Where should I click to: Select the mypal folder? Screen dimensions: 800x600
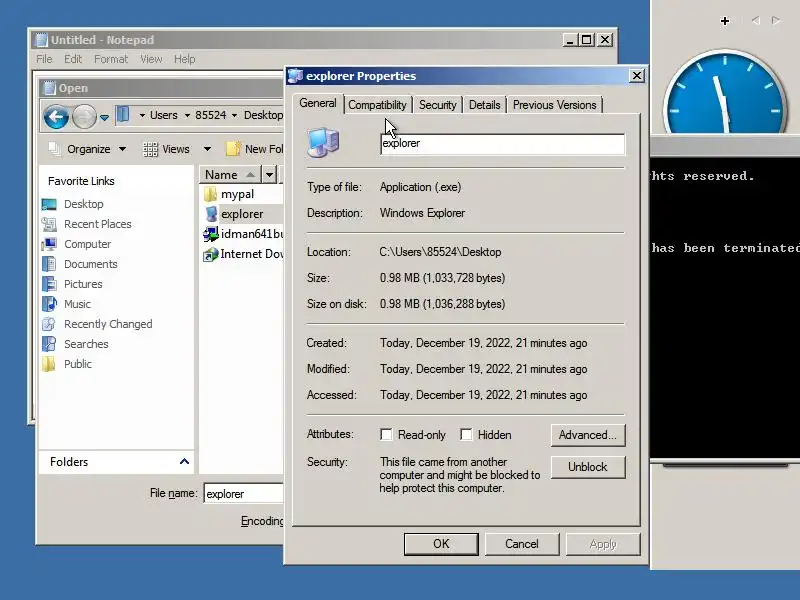237,194
